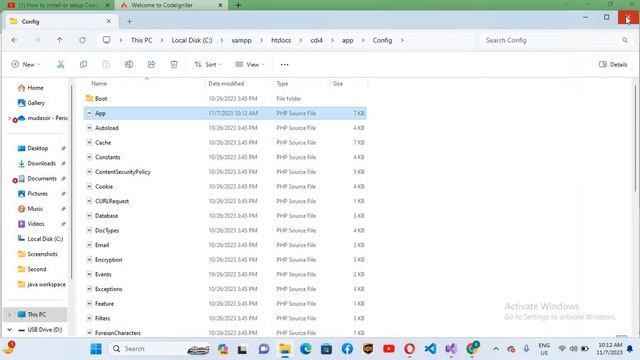Open Gallery in navigation pane

(36, 103)
